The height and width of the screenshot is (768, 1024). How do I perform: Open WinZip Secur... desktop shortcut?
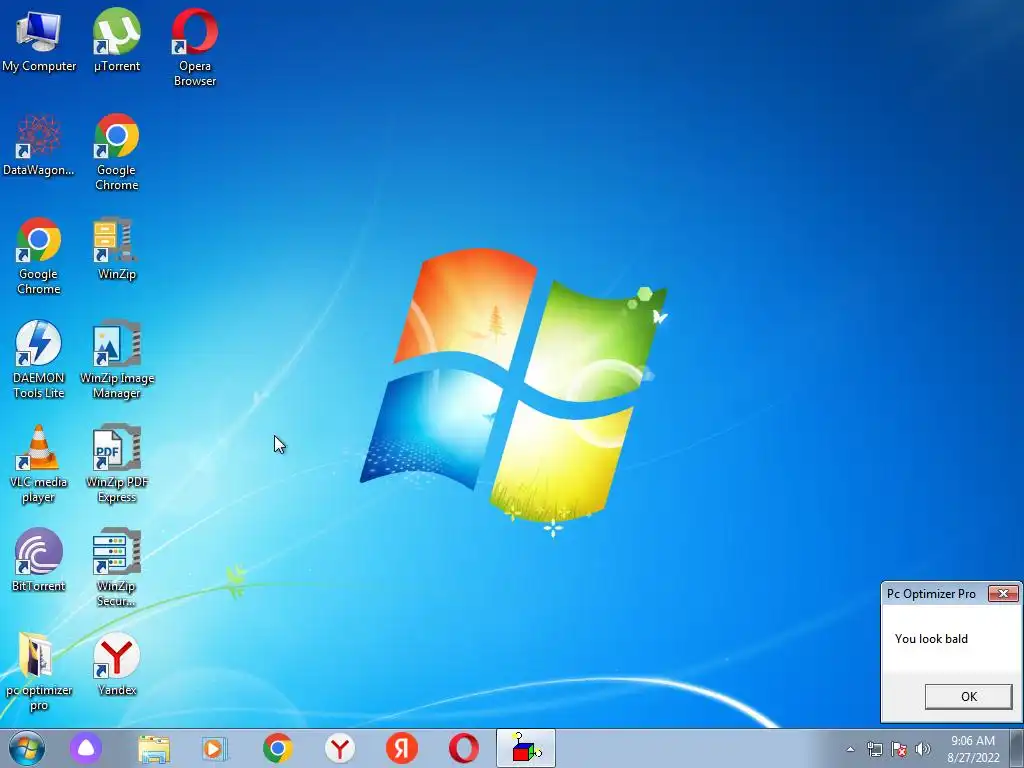[116, 568]
